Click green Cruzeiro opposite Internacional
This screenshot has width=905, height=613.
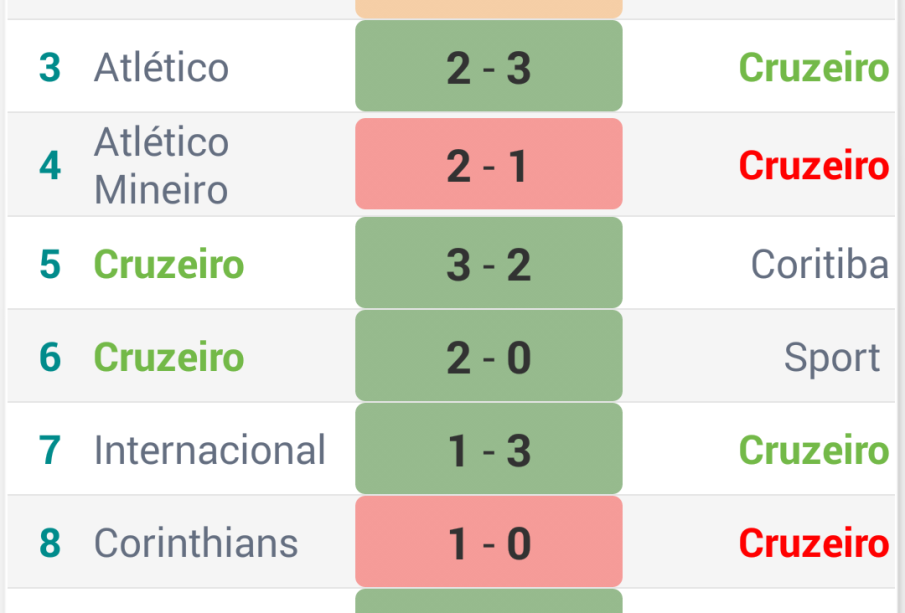(813, 450)
